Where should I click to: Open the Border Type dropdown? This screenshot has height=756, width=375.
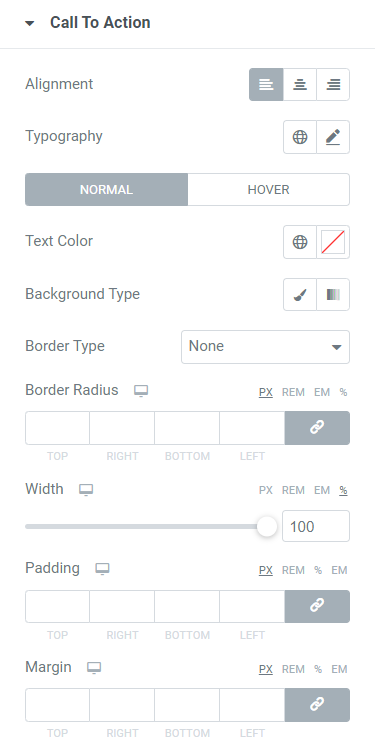pos(266,347)
